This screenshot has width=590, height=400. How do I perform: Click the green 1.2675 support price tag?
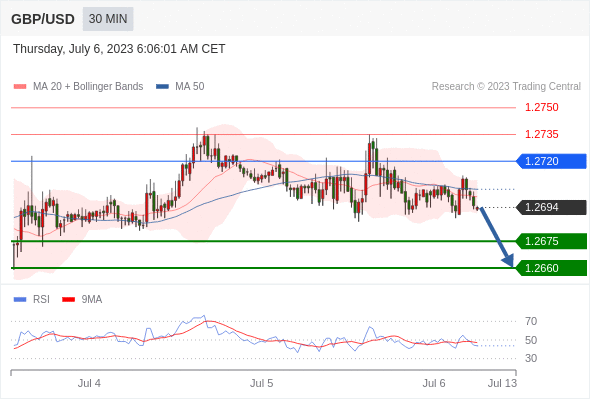click(x=551, y=241)
